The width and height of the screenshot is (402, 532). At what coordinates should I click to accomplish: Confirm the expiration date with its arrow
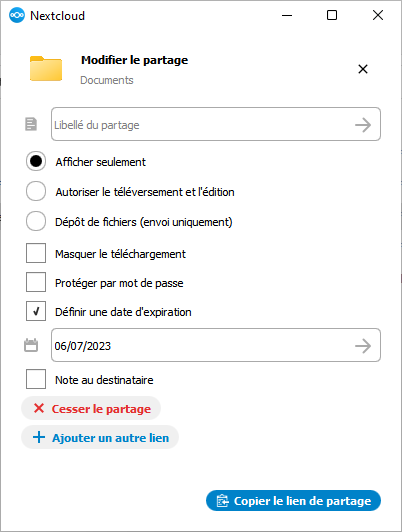(x=363, y=346)
